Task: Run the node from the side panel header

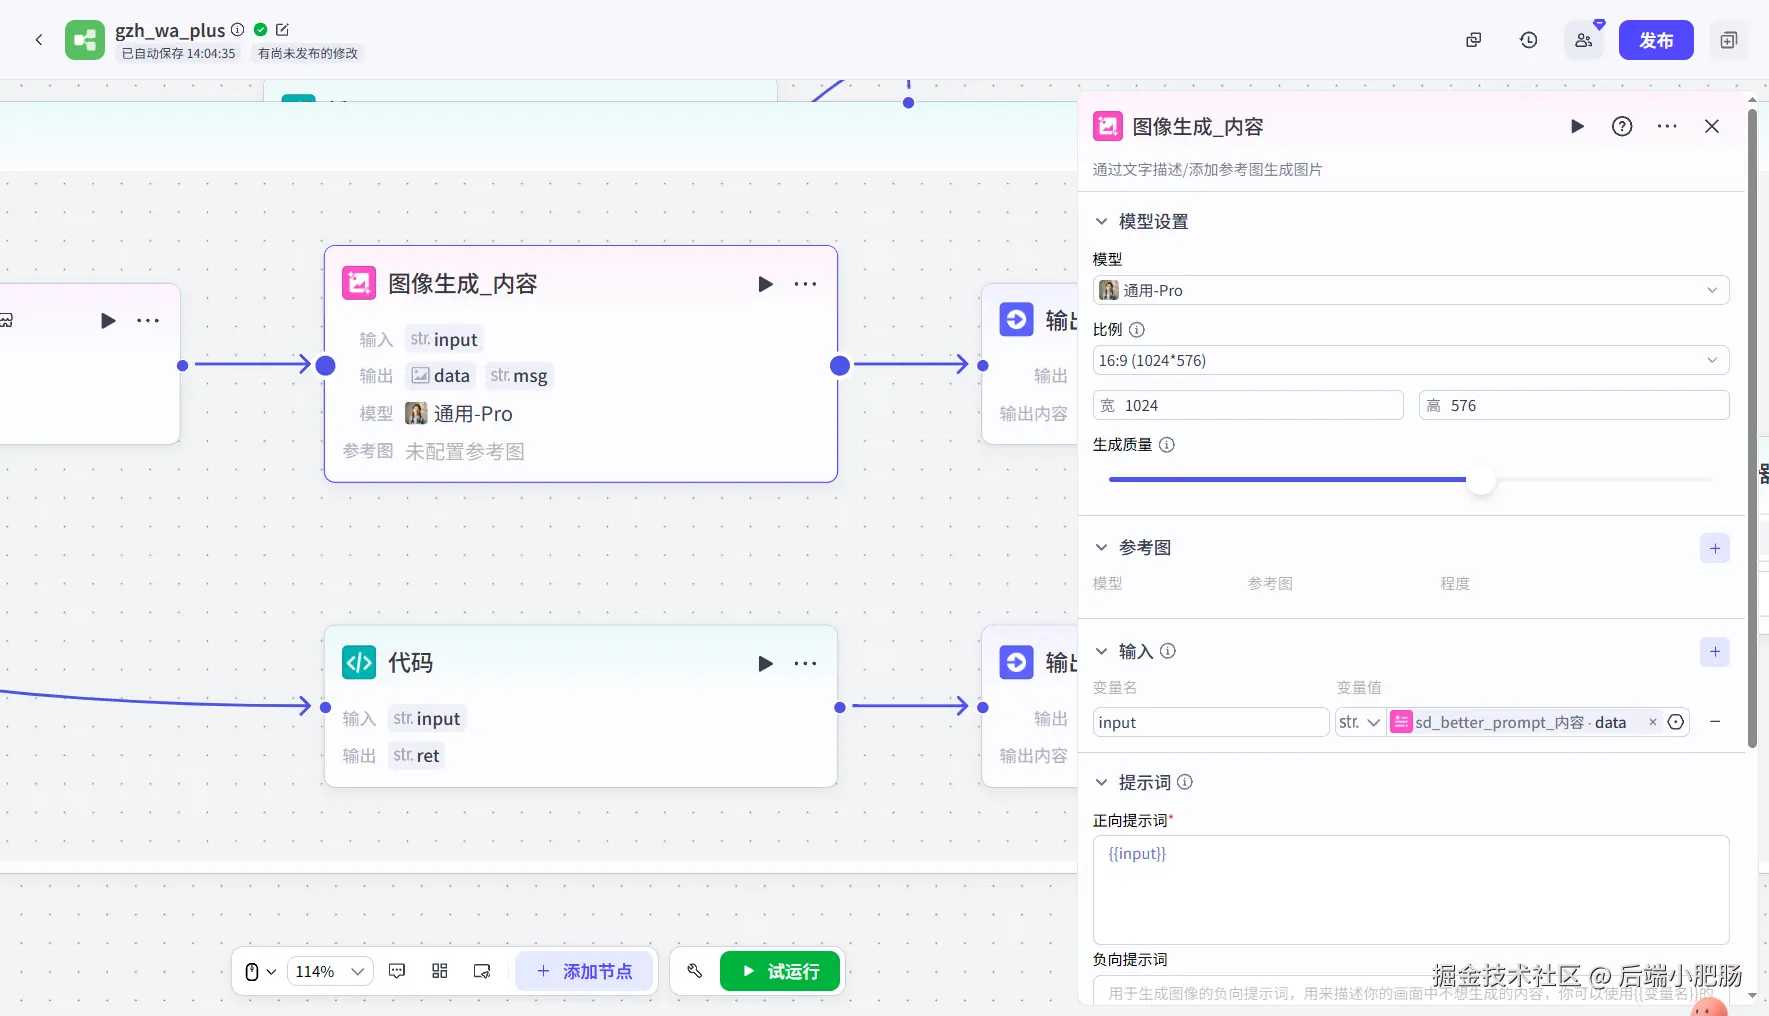Action: tap(1577, 126)
